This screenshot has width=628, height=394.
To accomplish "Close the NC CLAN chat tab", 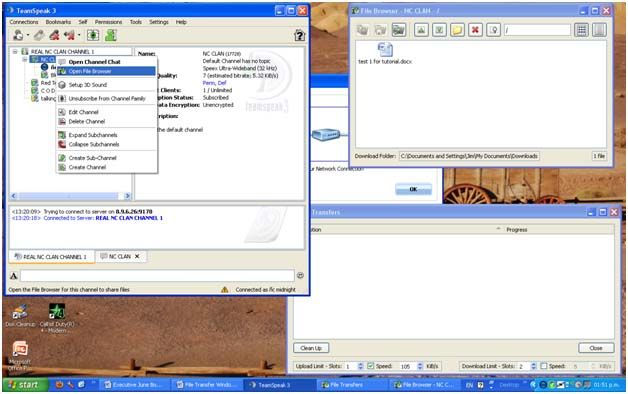I will (x=137, y=256).
